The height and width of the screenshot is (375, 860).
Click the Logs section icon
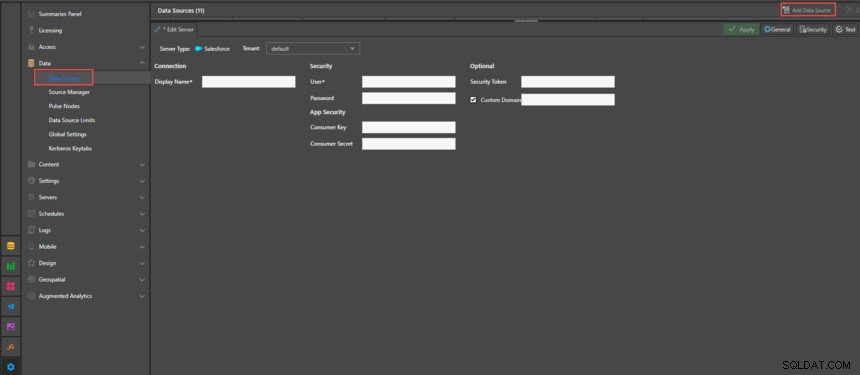pyautogui.click(x=31, y=230)
